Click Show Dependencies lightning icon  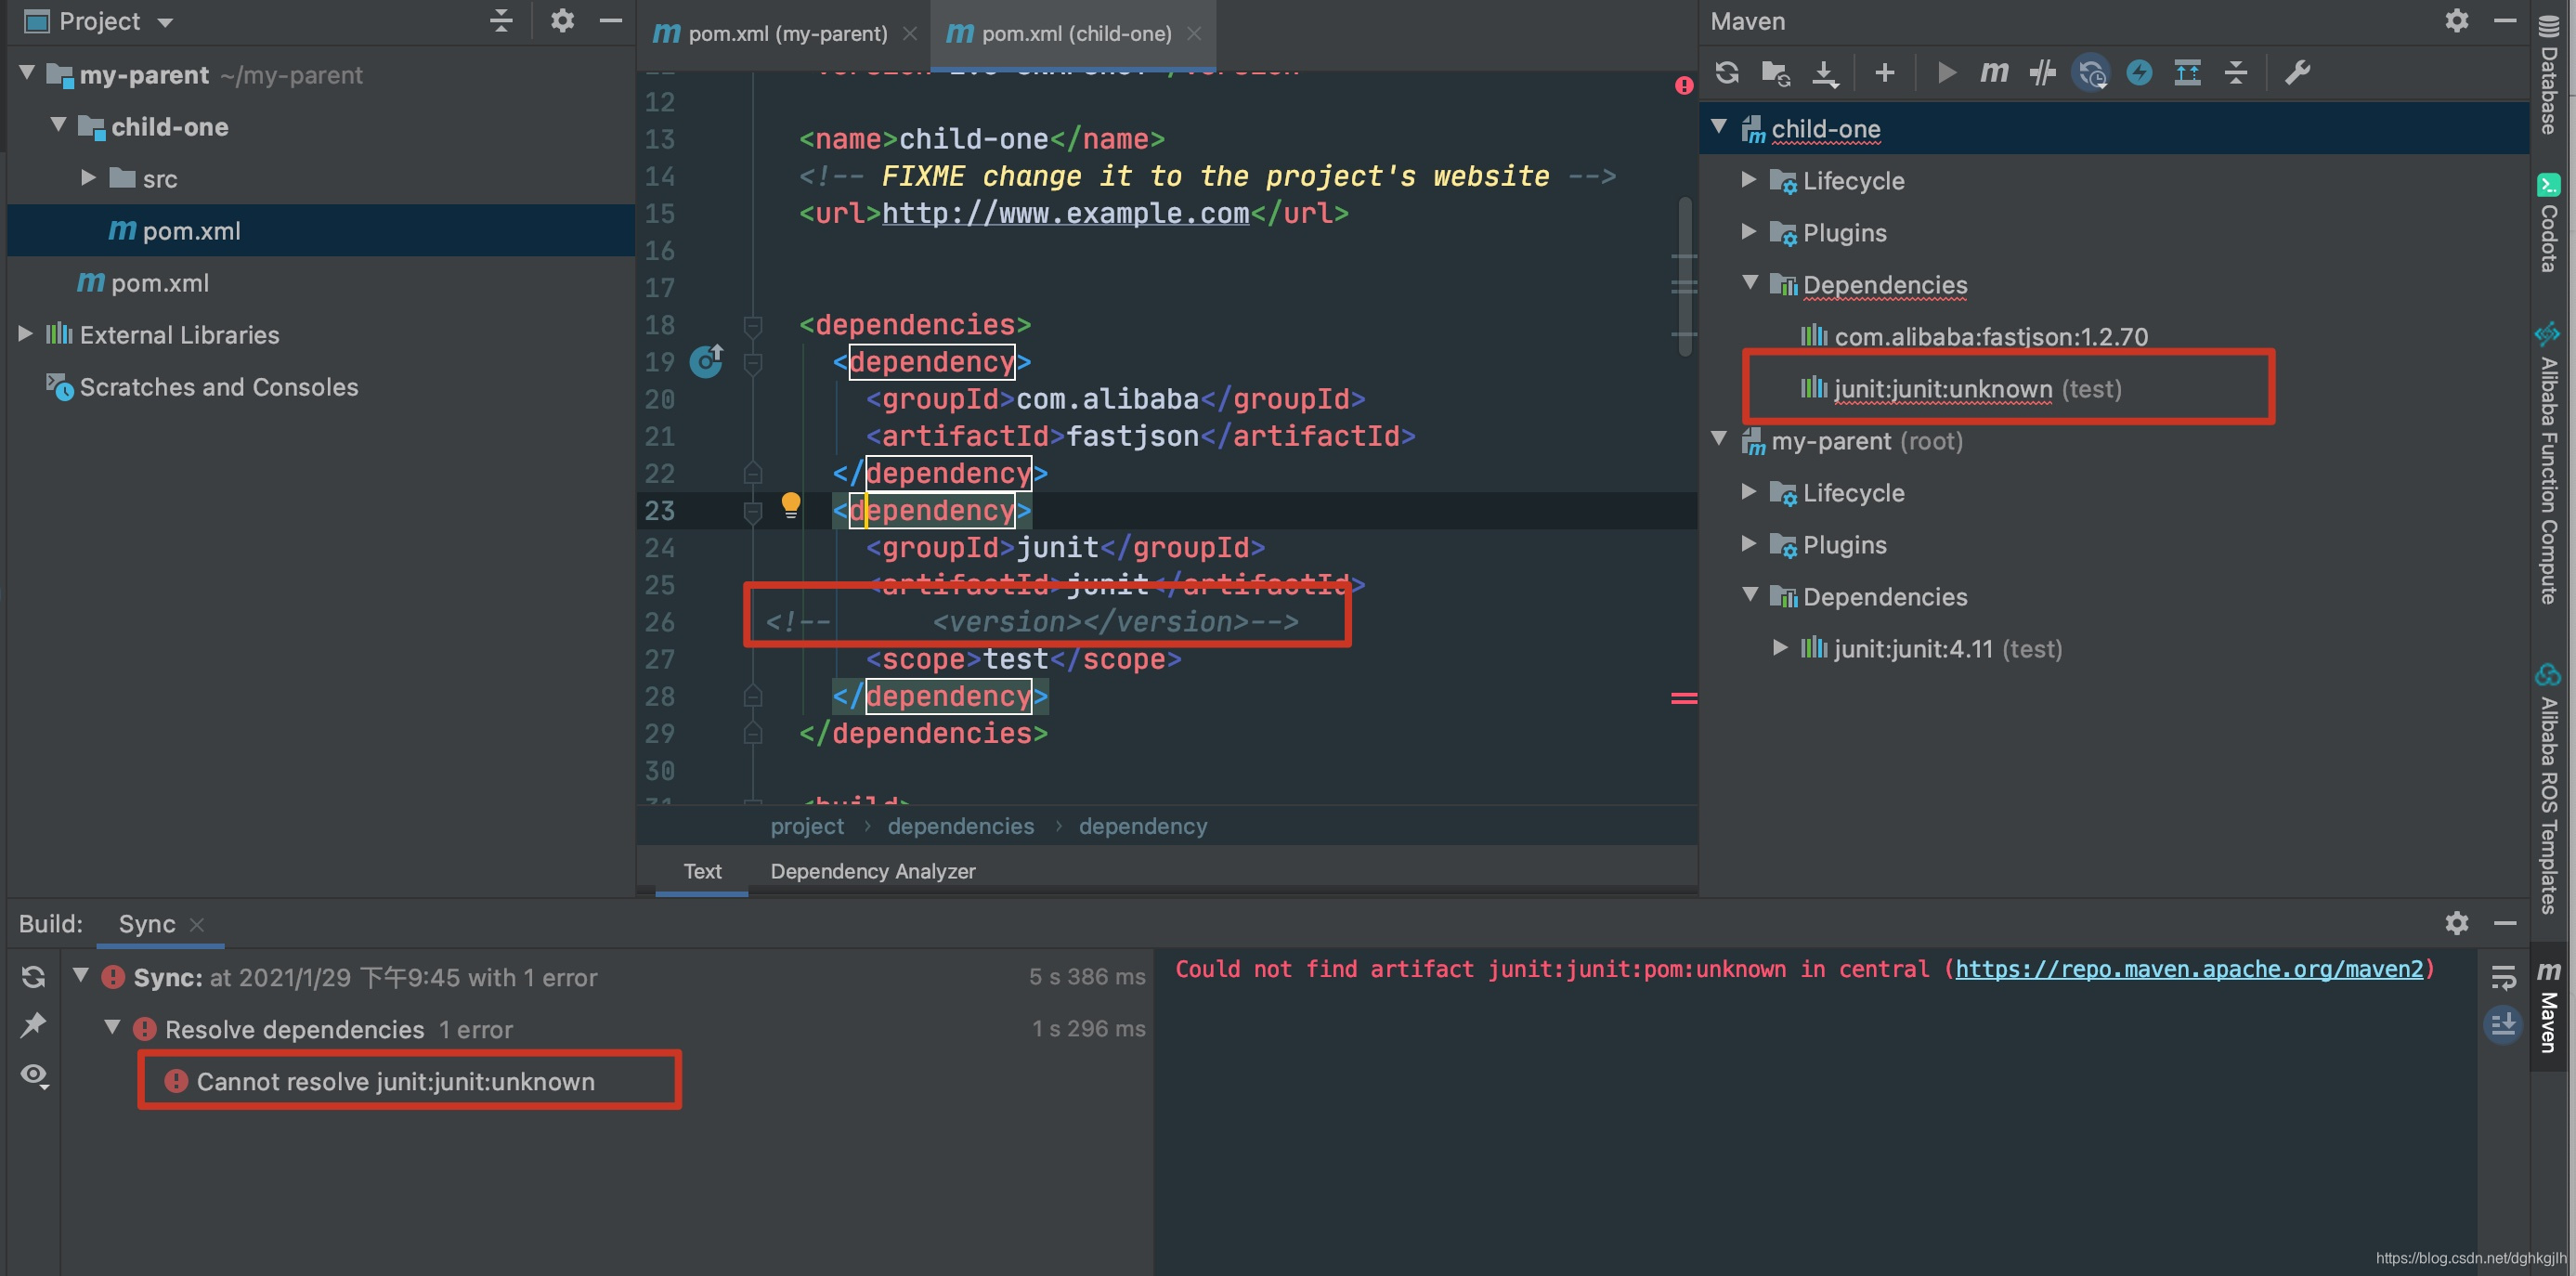[2139, 72]
